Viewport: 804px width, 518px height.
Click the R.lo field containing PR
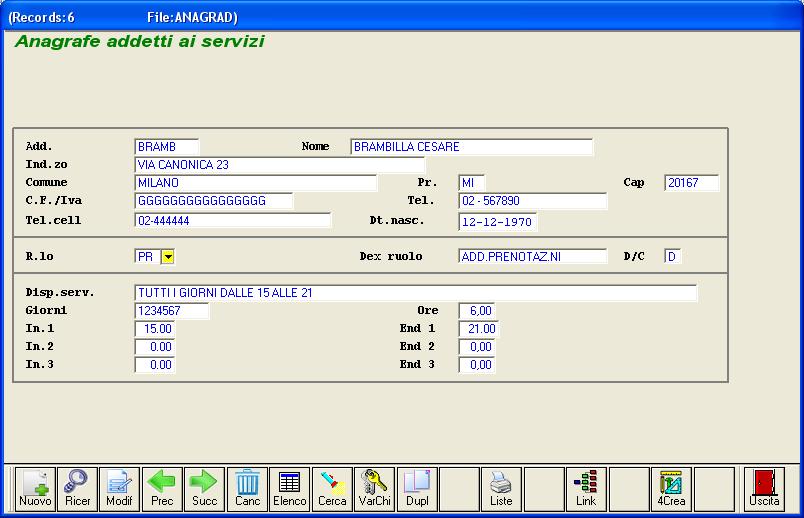point(148,256)
